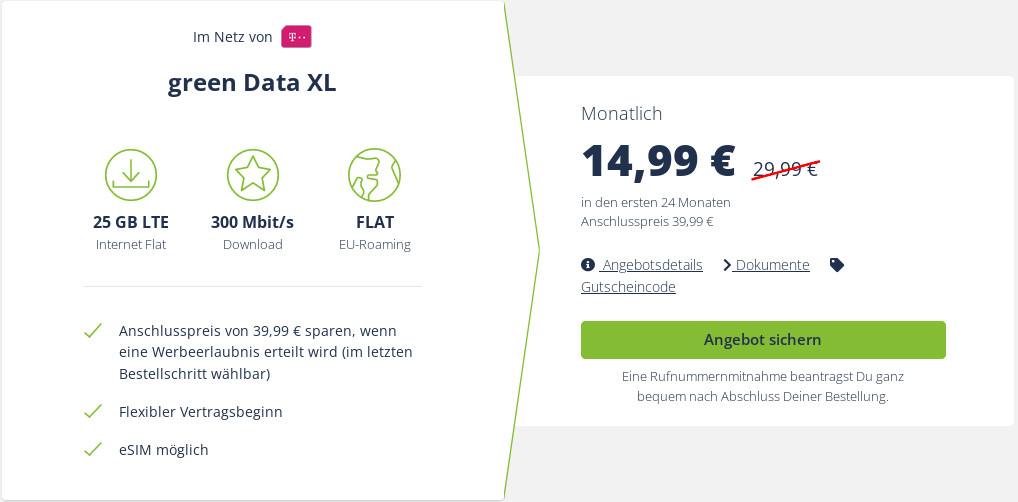The image size is (1018, 502).
Task: Click the green Data XL heading
Action: [252, 83]
